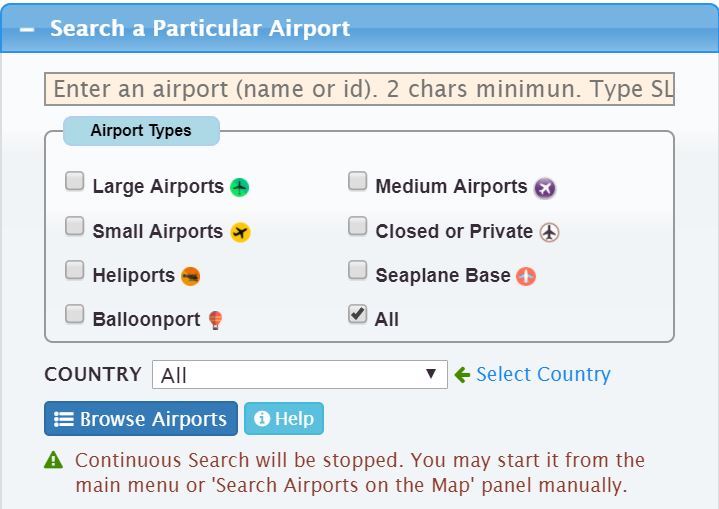Click the red Seaplane Base icon

point(526,276)
